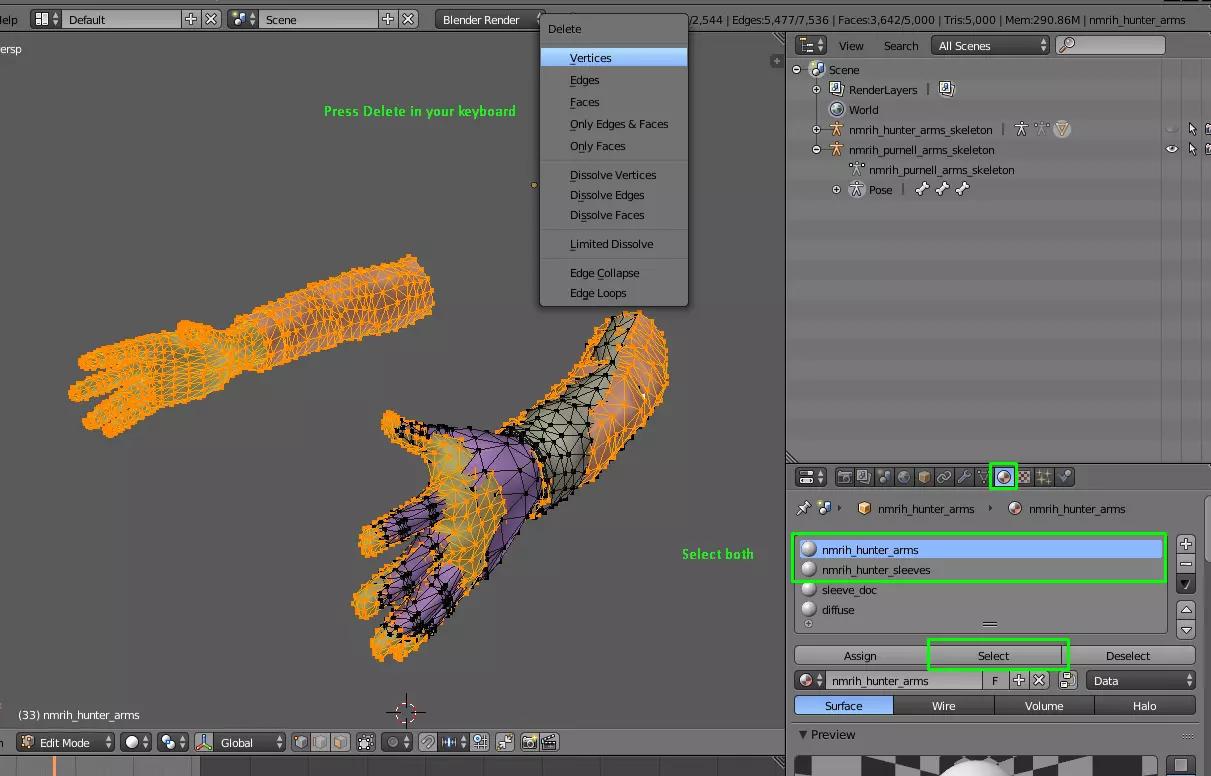This screenshot has height=776, width=1211.
Task: Choose Limited Dissolve from Delete menu
Action: (x=611, y=244)
